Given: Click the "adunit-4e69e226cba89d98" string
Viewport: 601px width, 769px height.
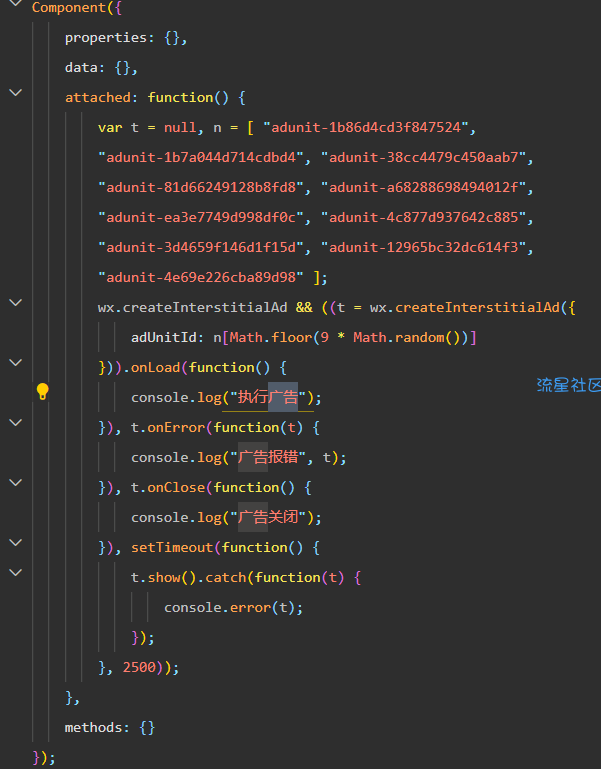Looking at the screenshot, I should pyautogui.click(x=201, y=278).
